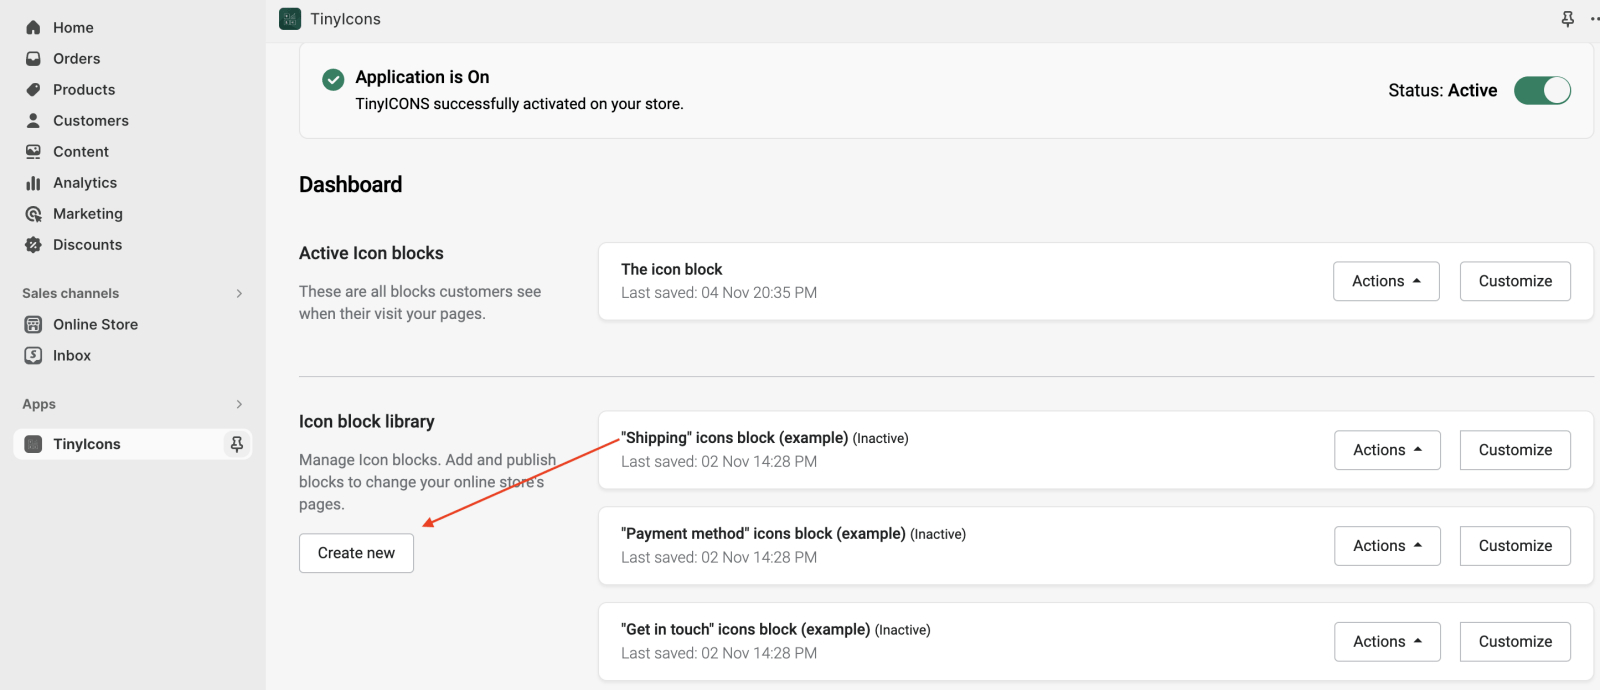1600x690 pixels.
Task: Expand the Sales channels section chevron
Action: click(239, 294)
